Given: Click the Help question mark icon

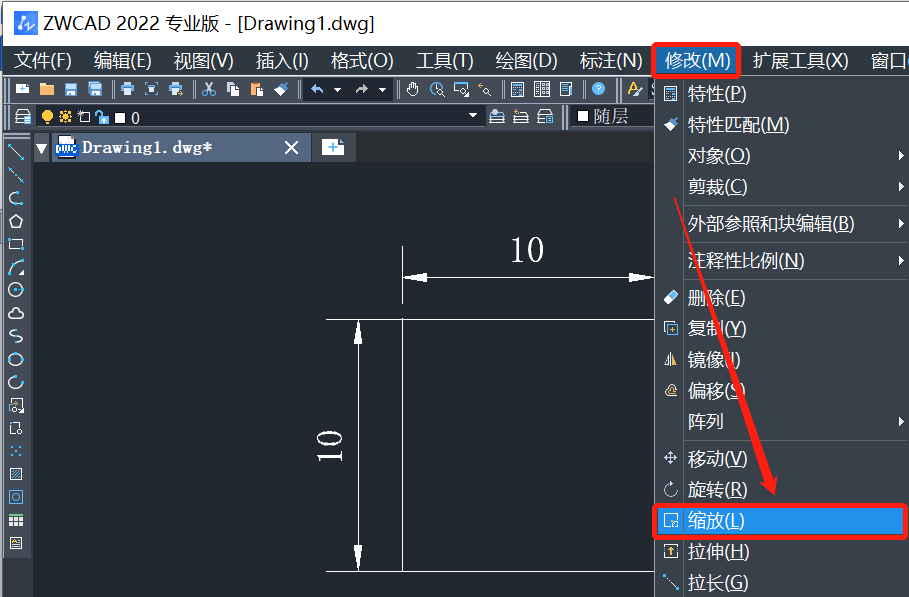Looking at the screenshot, I should pos(598,89).
